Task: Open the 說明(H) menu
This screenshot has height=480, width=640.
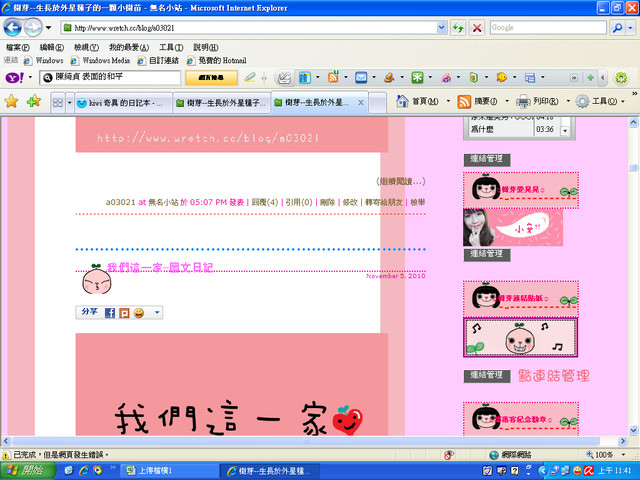Action: [x=206, y=47]
